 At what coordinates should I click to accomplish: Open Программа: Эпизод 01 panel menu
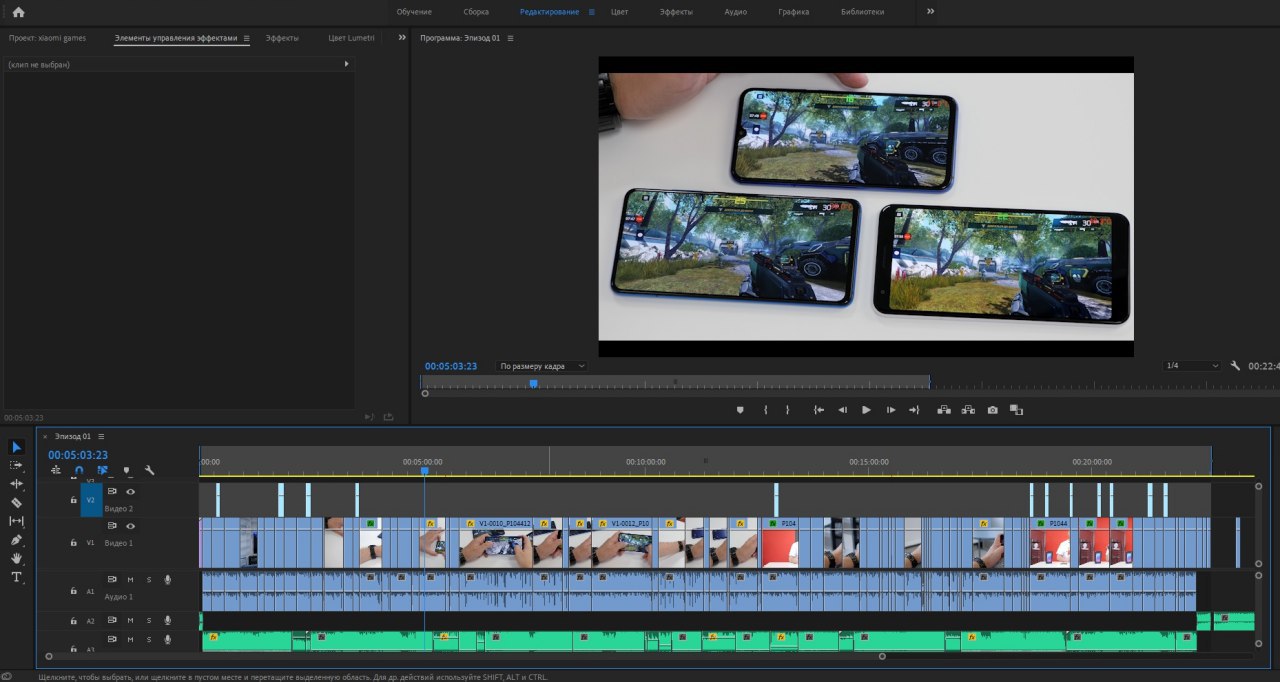click(x=510, y=38)
